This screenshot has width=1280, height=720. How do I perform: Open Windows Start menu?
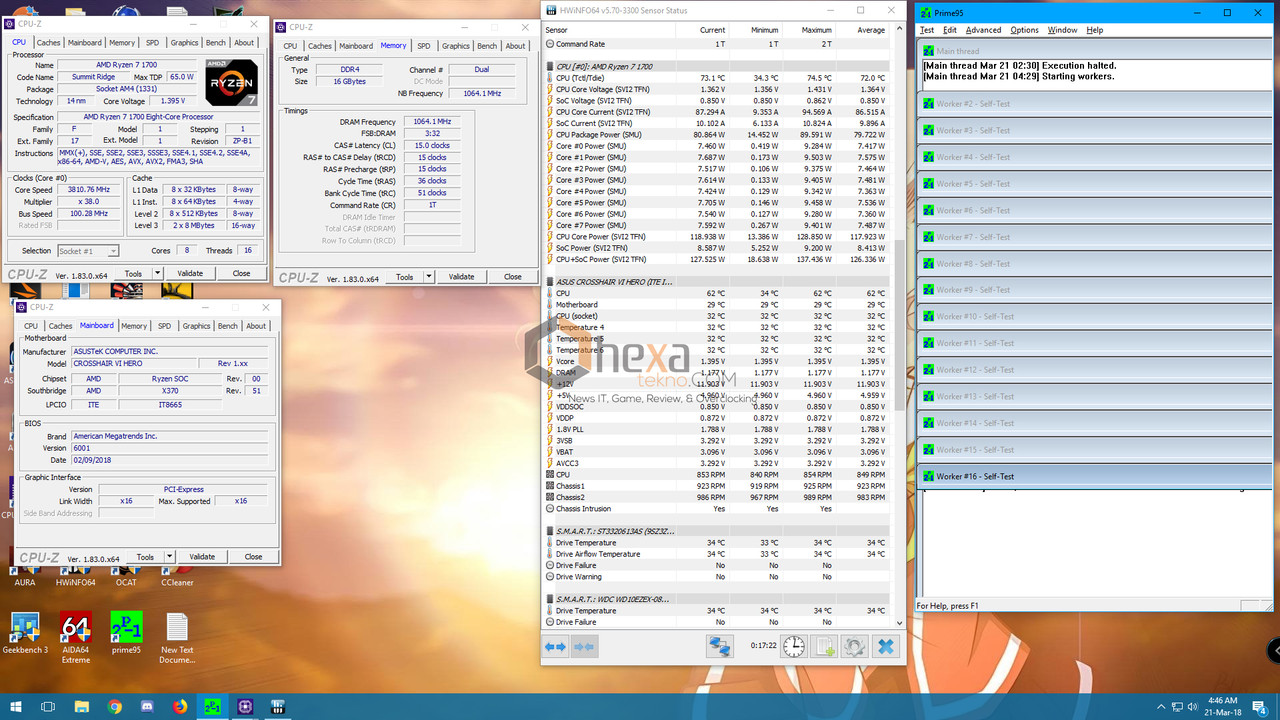[14, 706]
